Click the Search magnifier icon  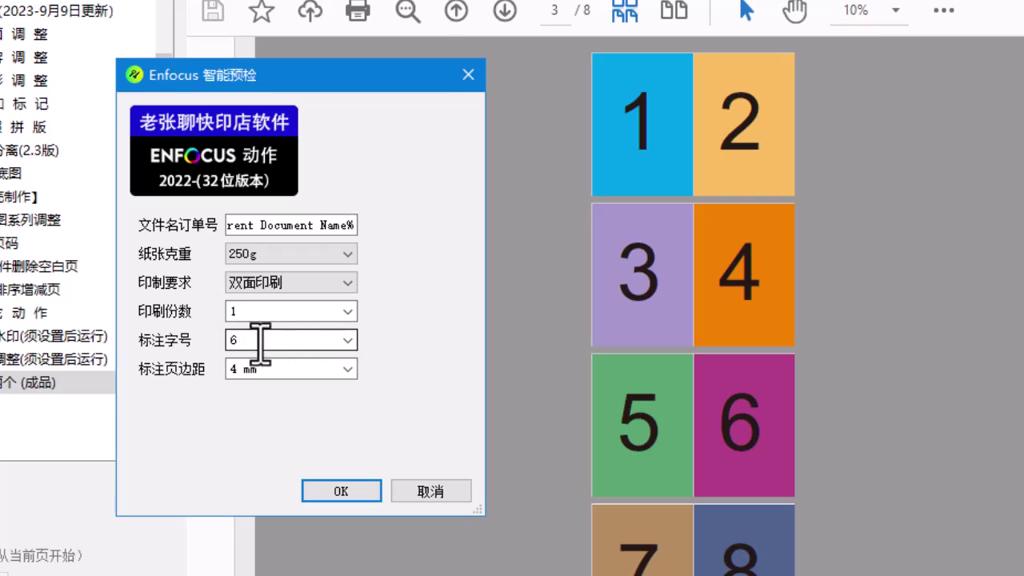[406, 11]
